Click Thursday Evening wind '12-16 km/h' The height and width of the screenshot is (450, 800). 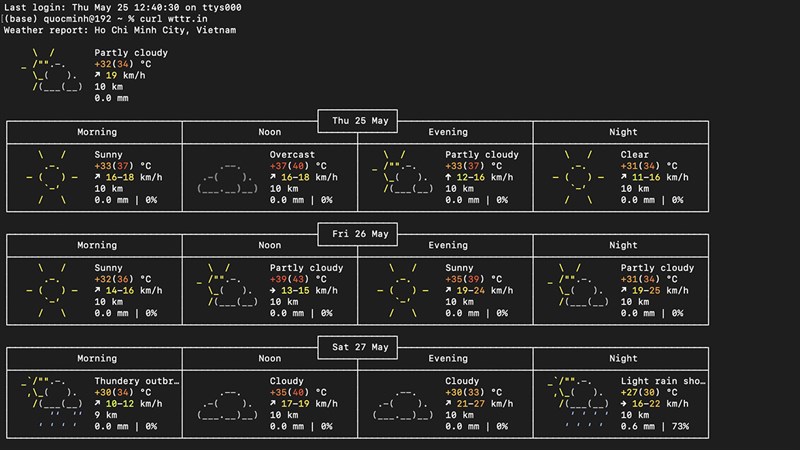tap(485, 178)
